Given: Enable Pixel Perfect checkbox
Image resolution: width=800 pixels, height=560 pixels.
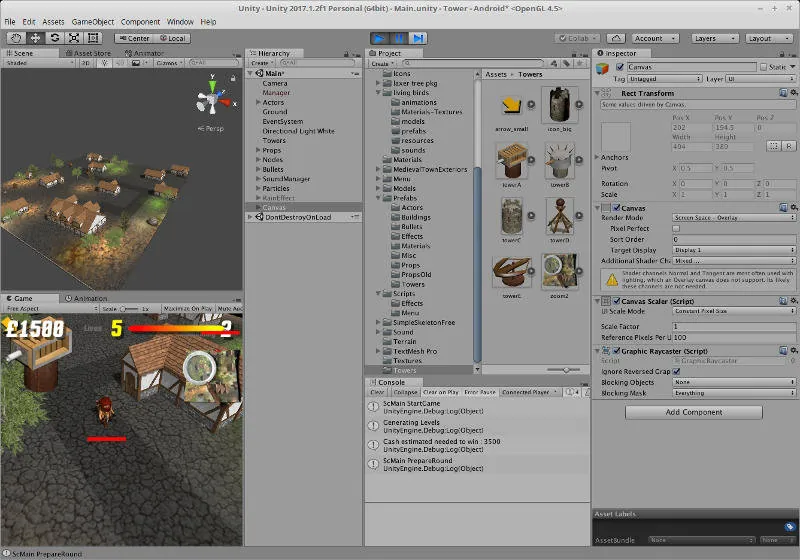Looking at the screenshot, I should pos(676,228).
